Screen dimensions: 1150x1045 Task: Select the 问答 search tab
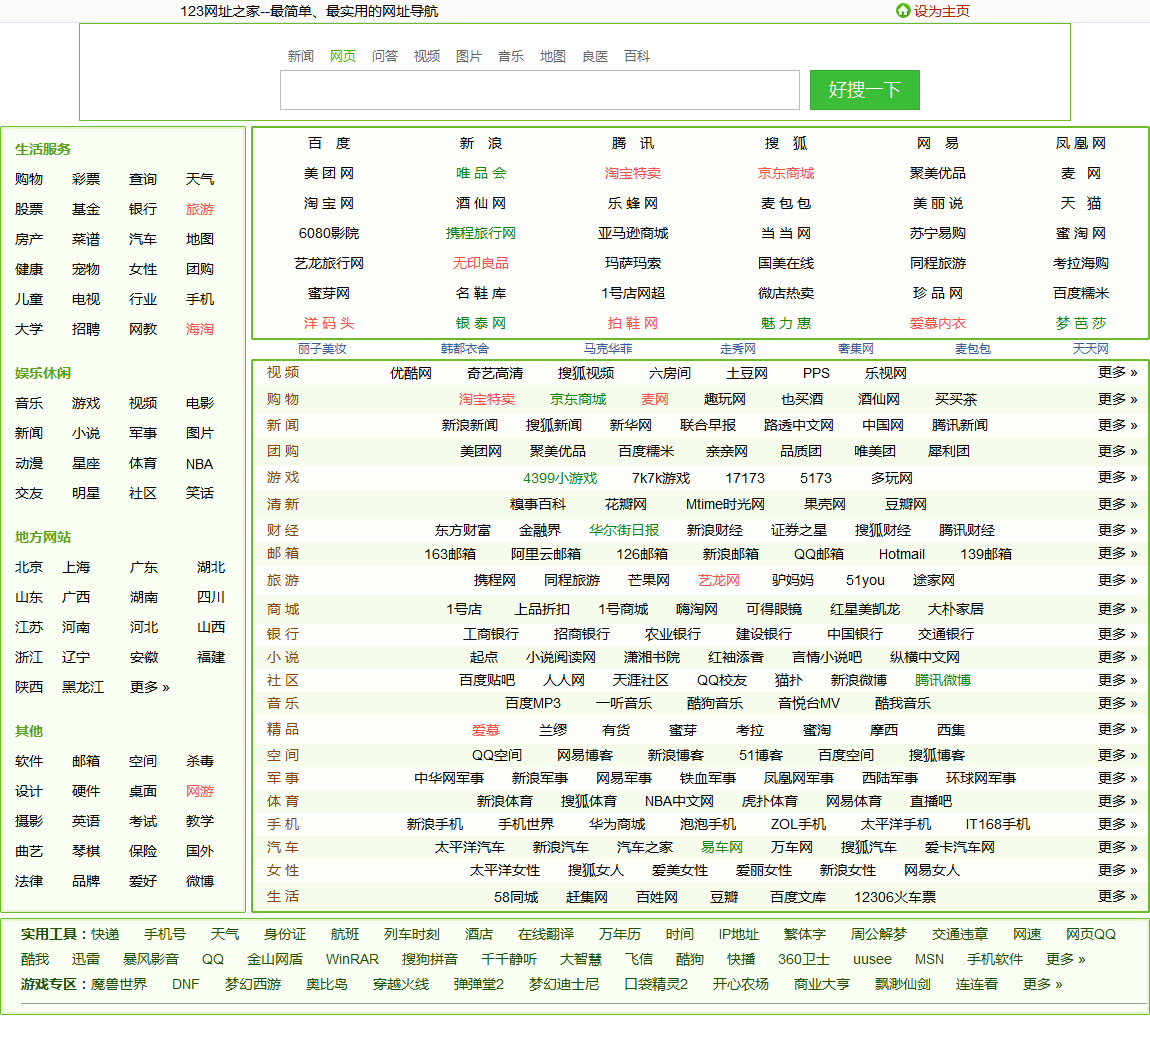click(384, 56)
